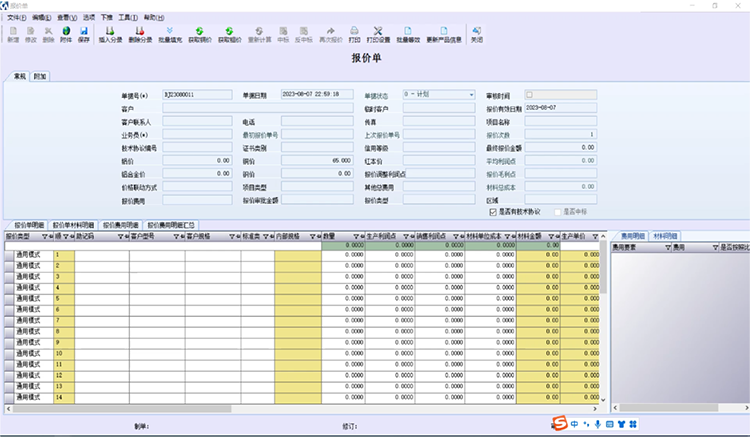
Task: Click the Sogou S input method logo
Action: click(560, 424)
